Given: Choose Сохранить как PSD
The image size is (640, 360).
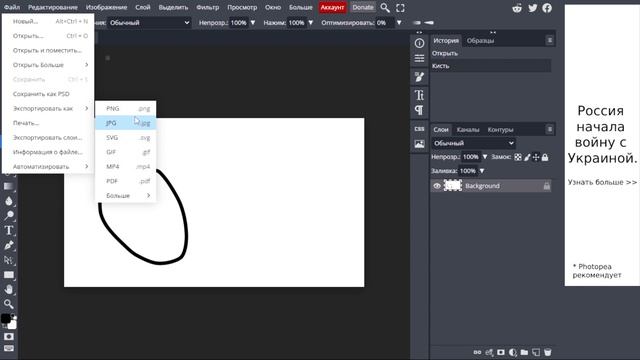Looking at the screenshot, I should click(x=48, y=94).
